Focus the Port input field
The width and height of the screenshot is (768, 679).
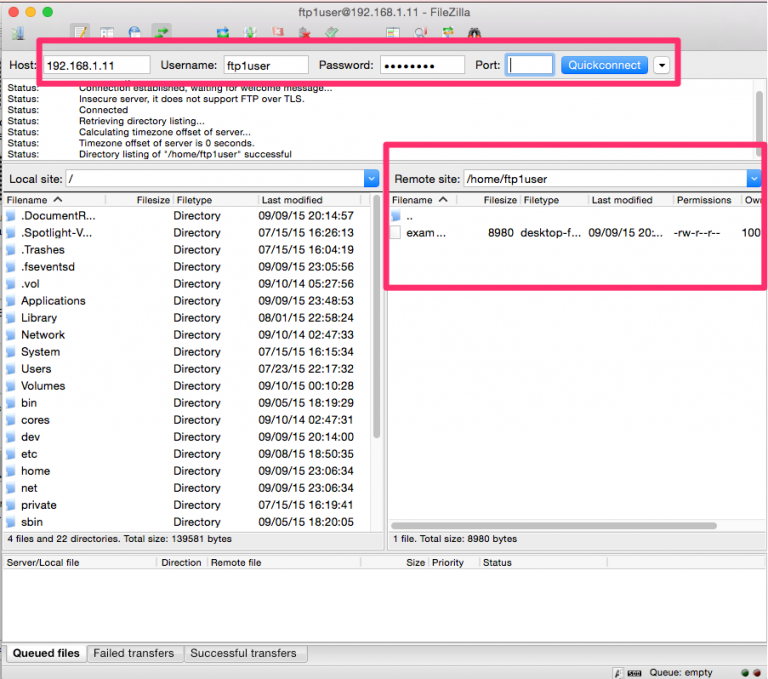coord(529,65)
